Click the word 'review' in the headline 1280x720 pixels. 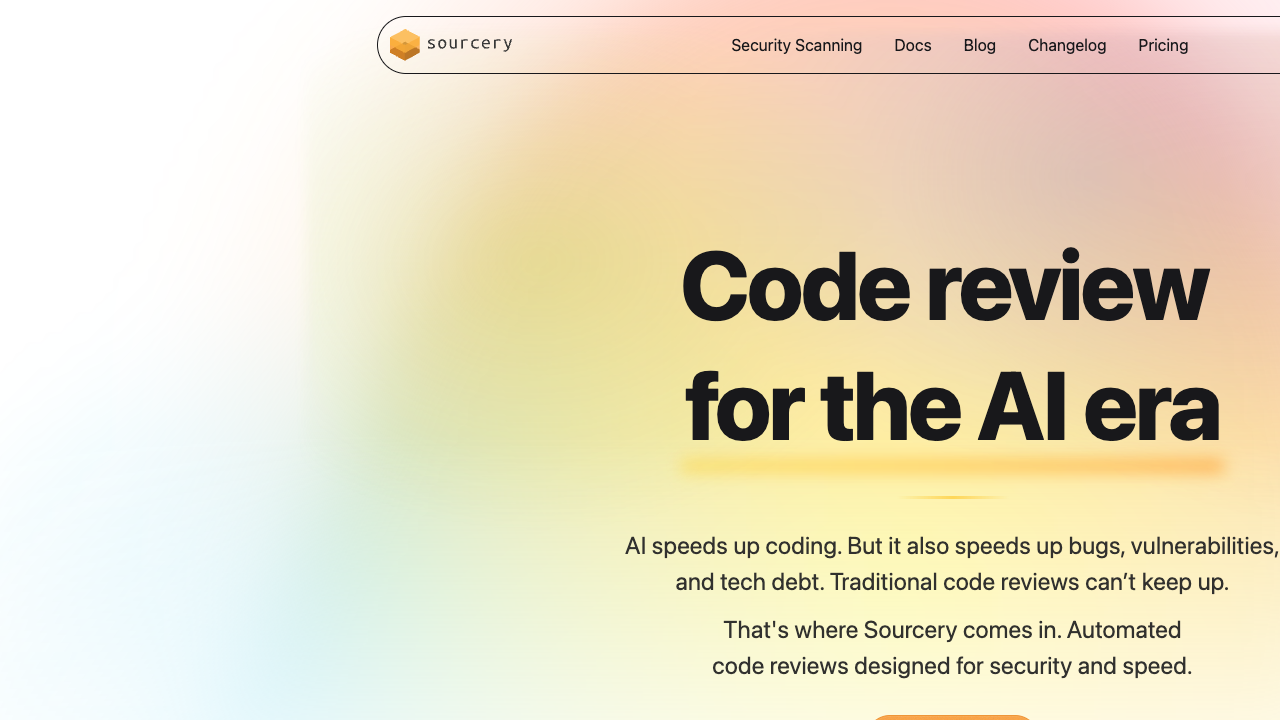[x=1066, y=287]
